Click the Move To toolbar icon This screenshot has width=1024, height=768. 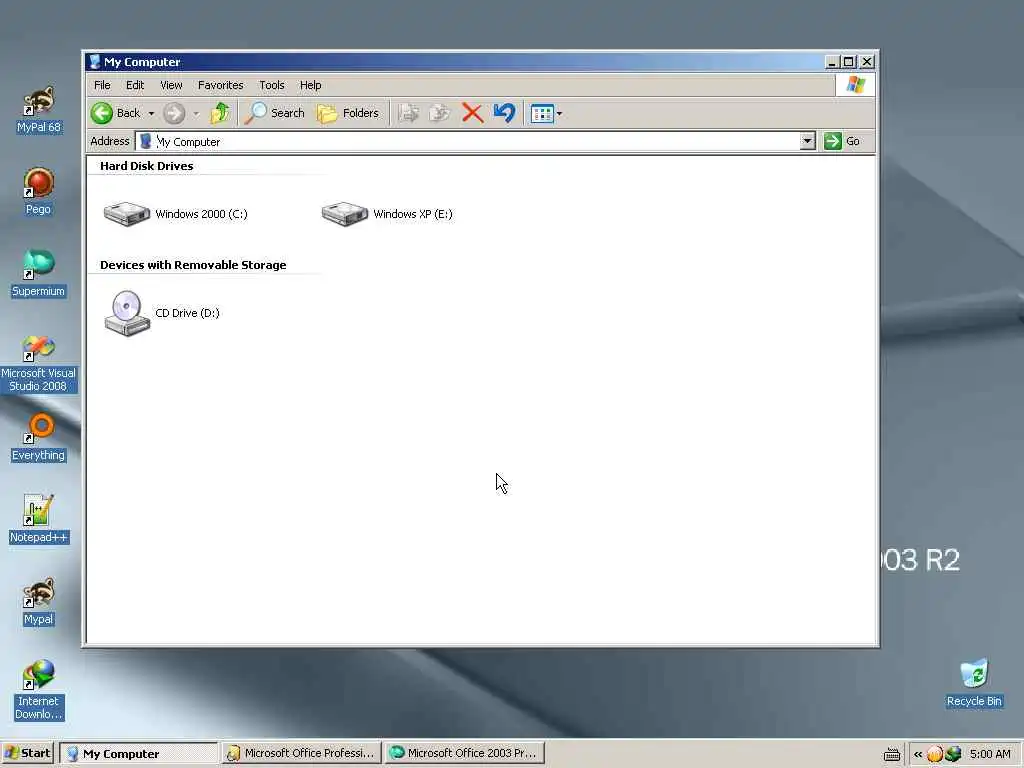coord(409,113)
